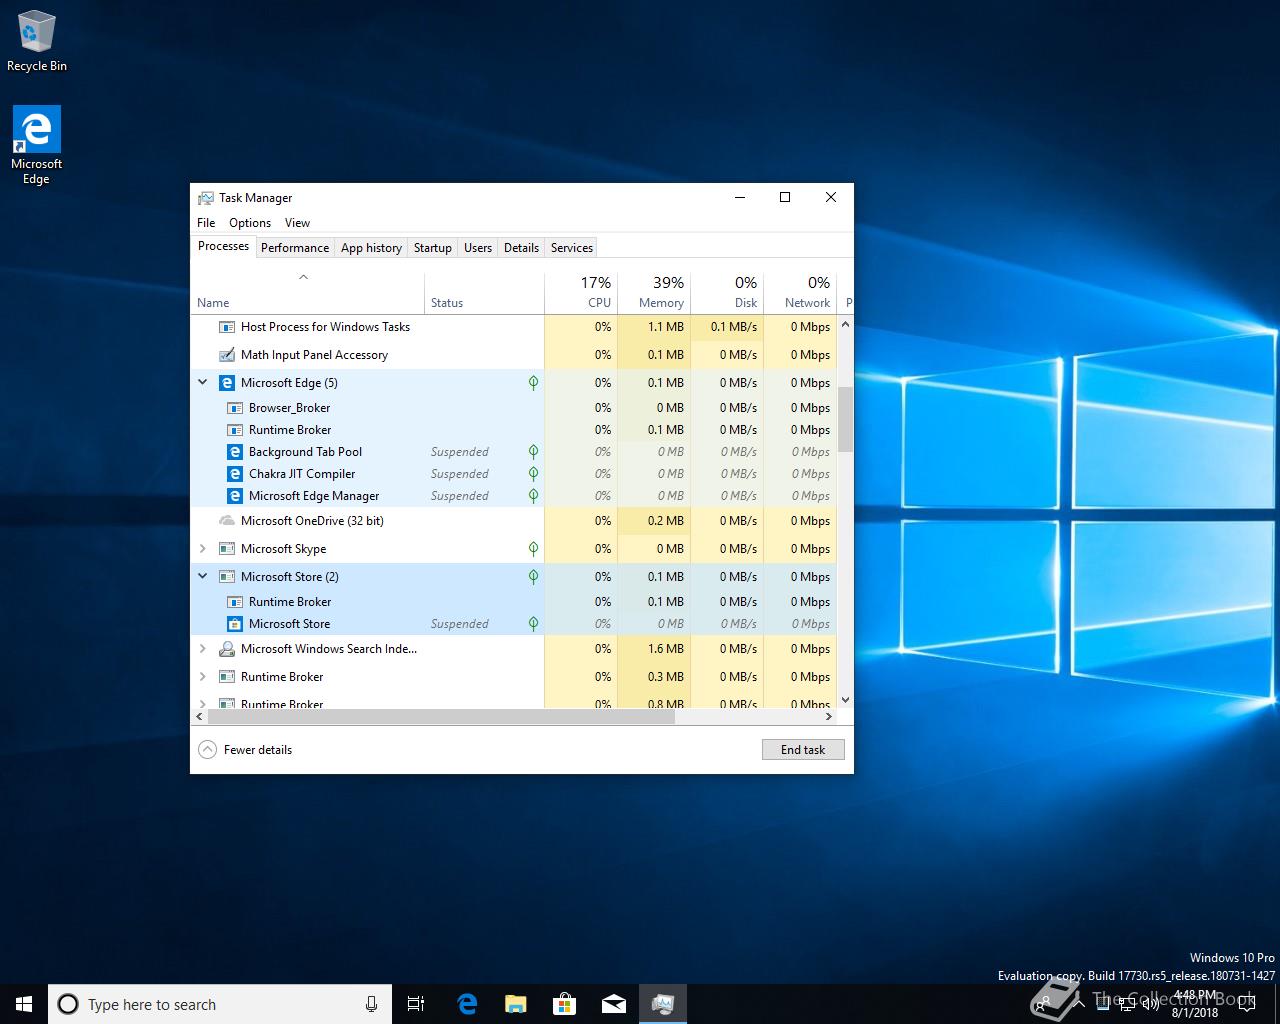Click the green leaf on Microsoft Edge (5) row
Viewport: 1280px width, 1024px height.
[533, 383]
